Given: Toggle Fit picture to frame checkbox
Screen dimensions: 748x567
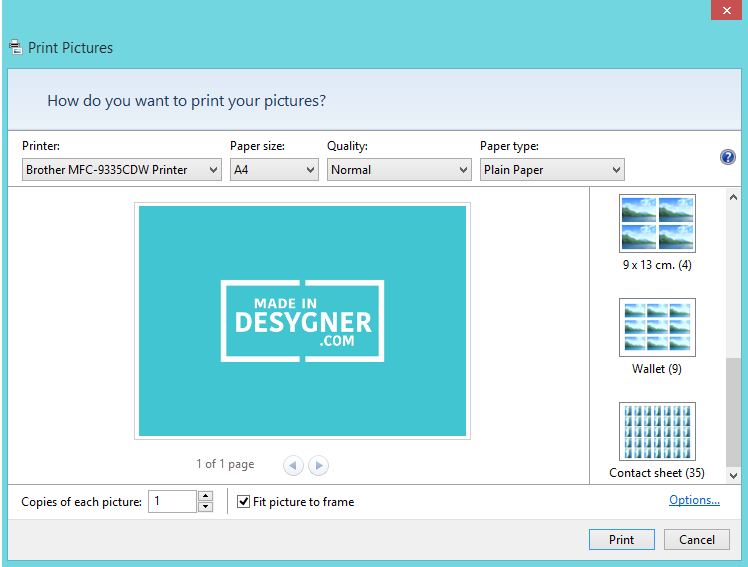Looking at the screenshot, I should [x=243, y=502].
